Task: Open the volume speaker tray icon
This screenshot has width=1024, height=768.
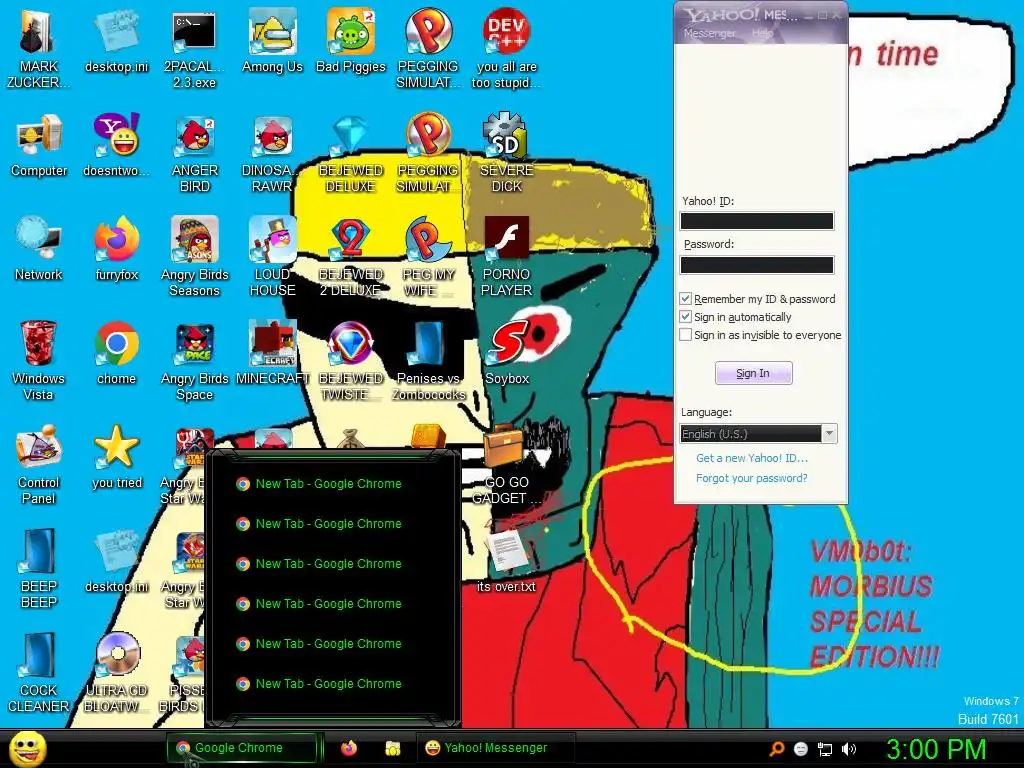Action: click(x=849, y=749)
